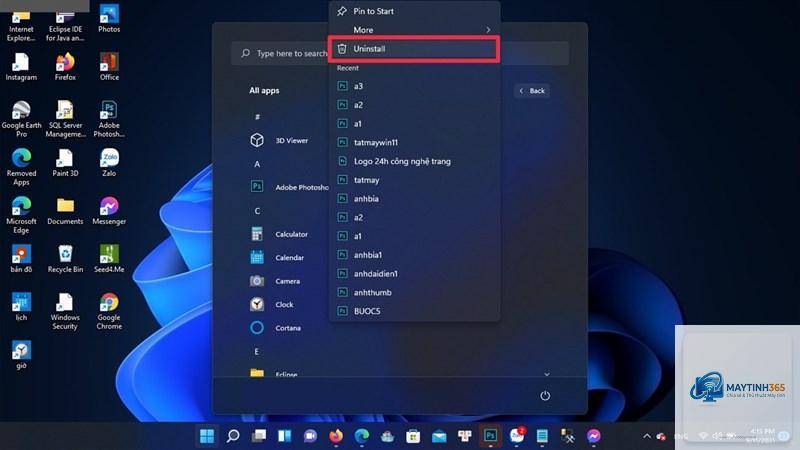Select Paint 3D desktop shortcut
The height and width of the screenshot is (450, 800).
tap(65, 163)
